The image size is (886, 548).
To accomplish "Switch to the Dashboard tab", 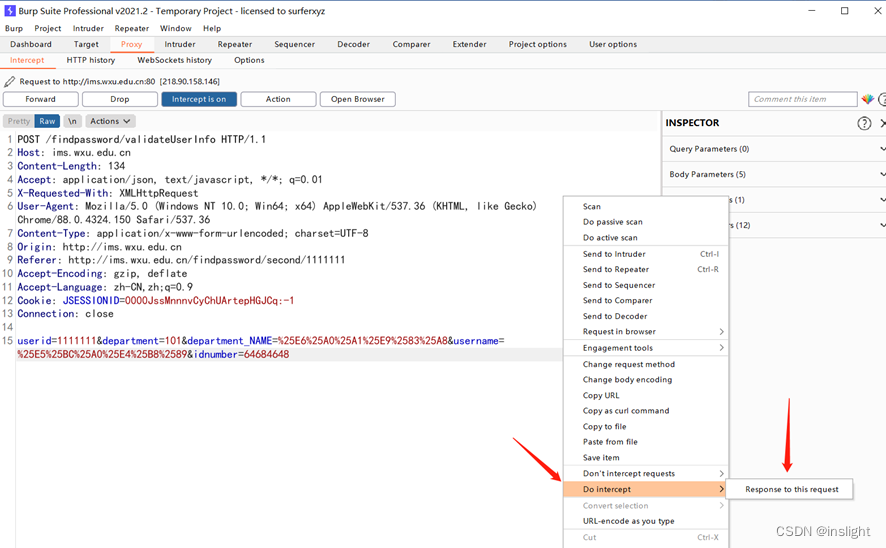I will coord(31,44).
